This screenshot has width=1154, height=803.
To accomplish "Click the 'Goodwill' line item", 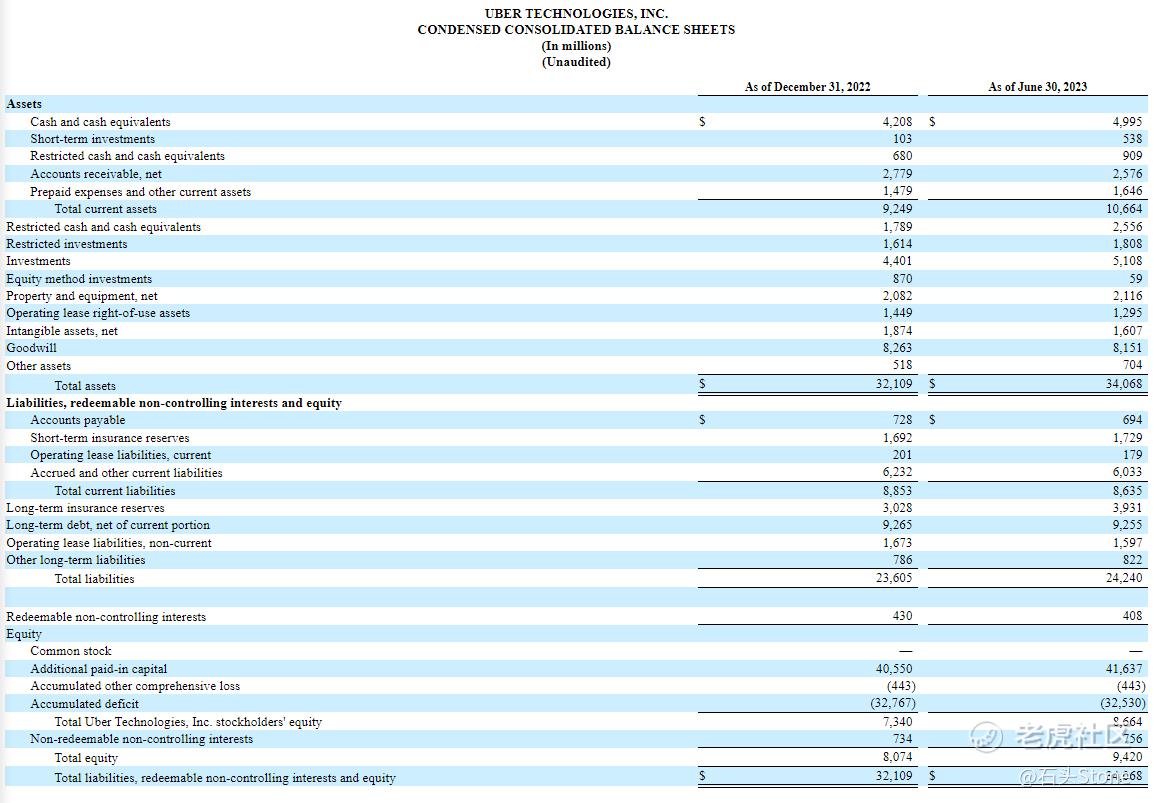I will 30,347.
